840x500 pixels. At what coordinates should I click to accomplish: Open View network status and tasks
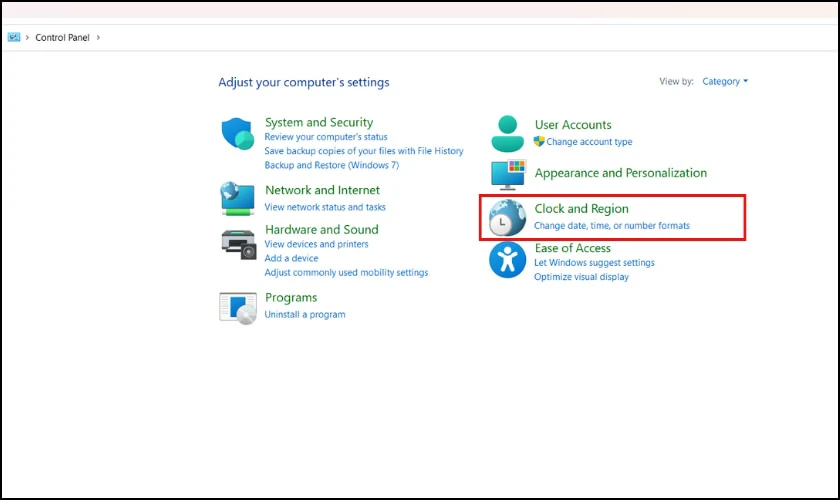[x=325, y=207]
